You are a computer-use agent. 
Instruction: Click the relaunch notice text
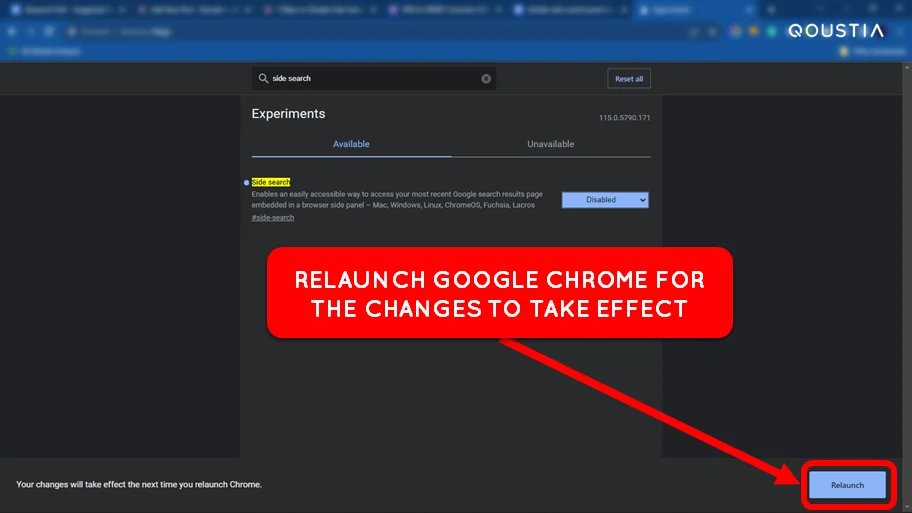(x=139, y=484)
